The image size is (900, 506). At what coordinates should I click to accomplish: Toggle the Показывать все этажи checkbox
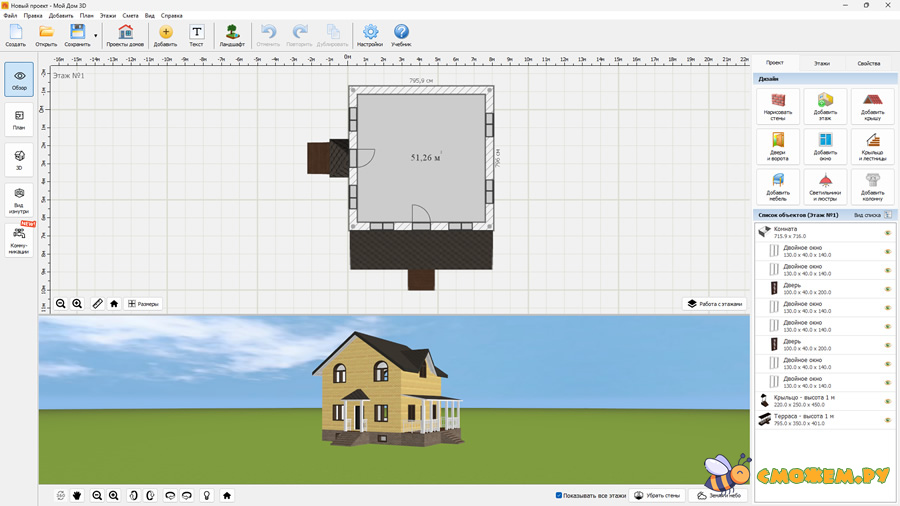pyautogui.click(x=558, y=495)
